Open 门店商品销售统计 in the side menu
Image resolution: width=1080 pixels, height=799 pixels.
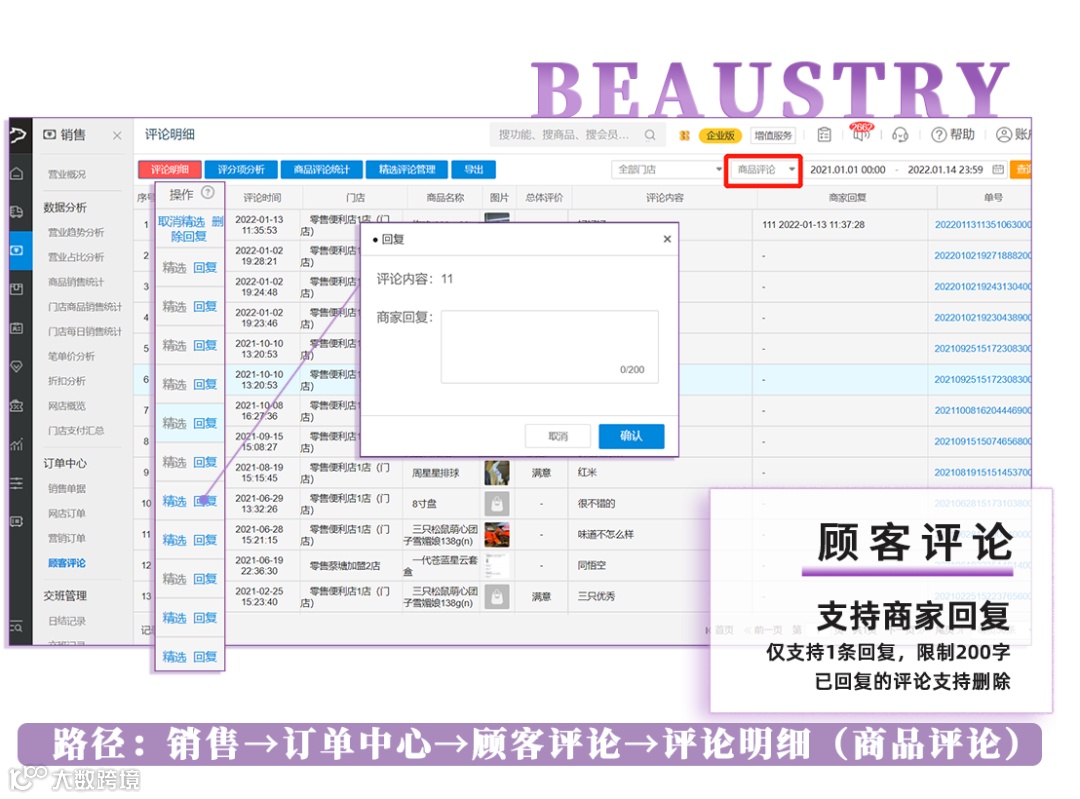(85, 307)
